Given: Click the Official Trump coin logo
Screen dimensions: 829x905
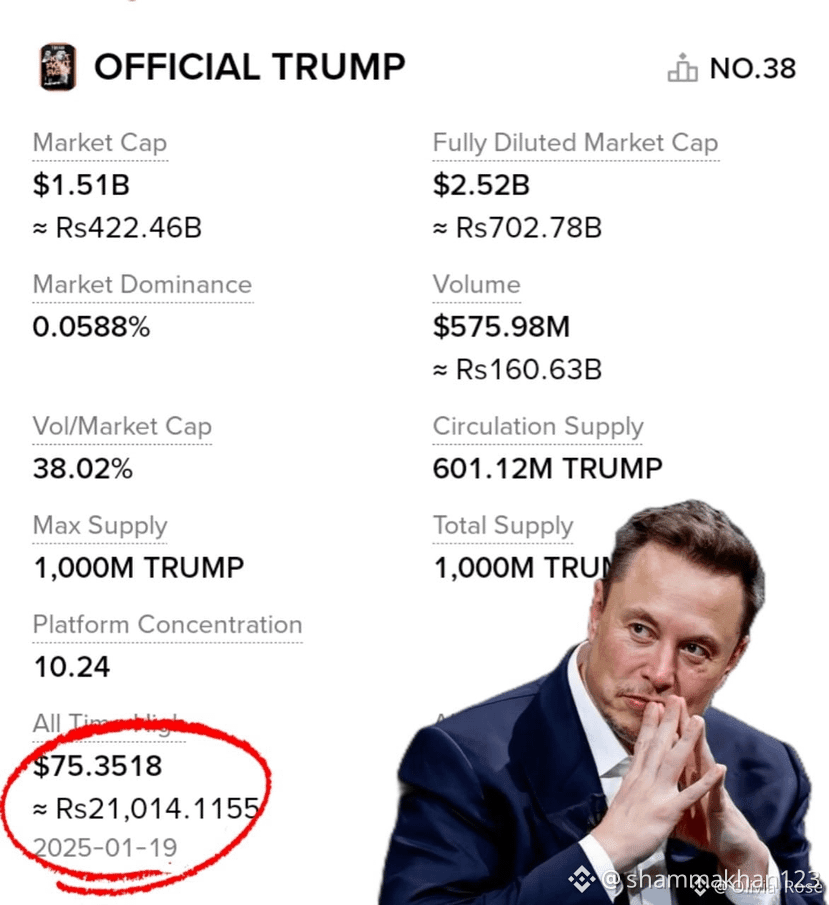Looking at the screenshot, I should [57, 67].
